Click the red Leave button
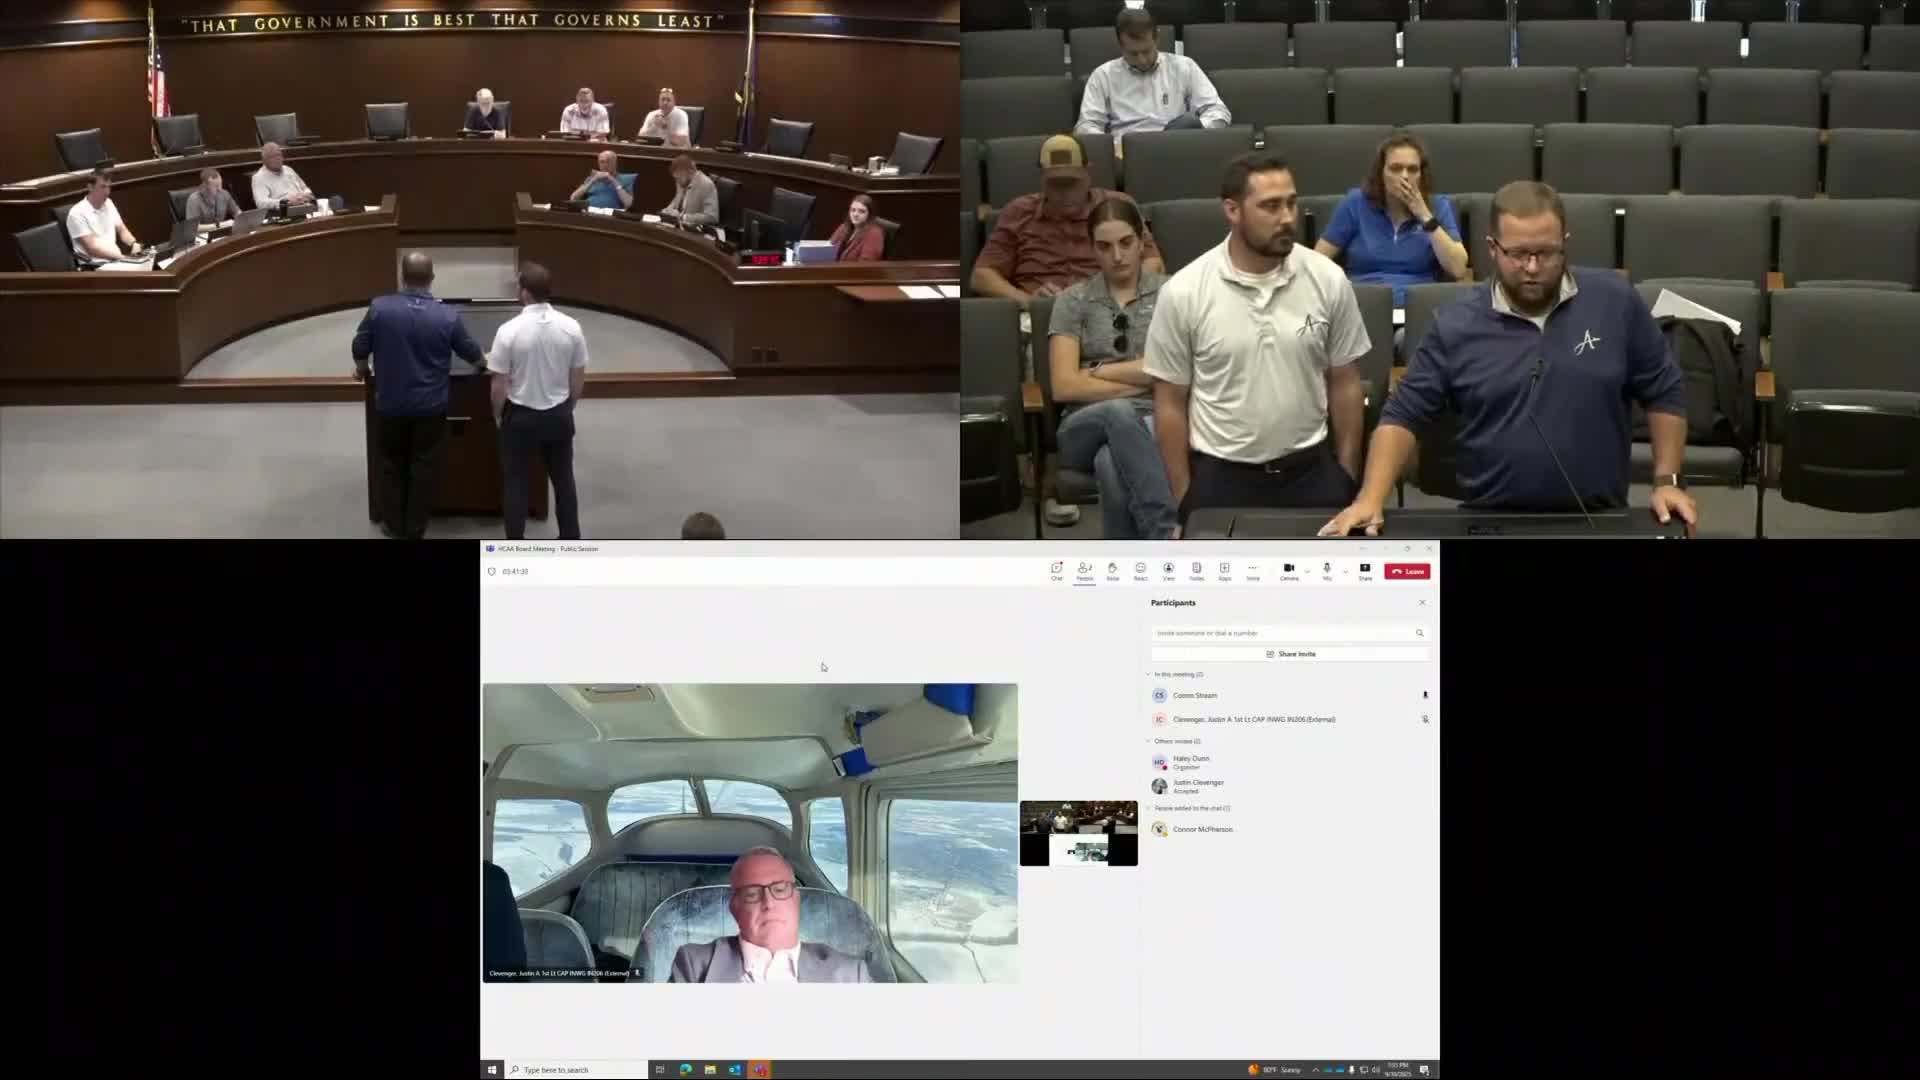Viewport: 1920px width, 1080px height. pos(1407,571)
